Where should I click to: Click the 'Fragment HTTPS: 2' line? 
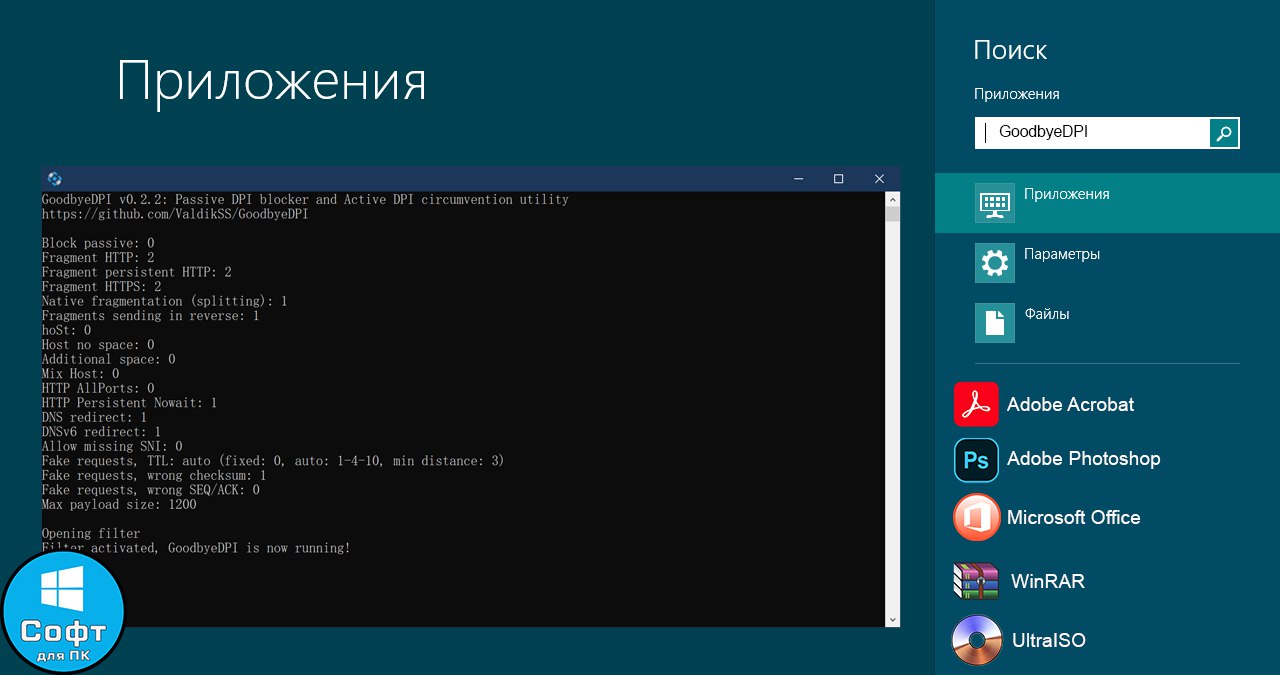pos(101,287)
